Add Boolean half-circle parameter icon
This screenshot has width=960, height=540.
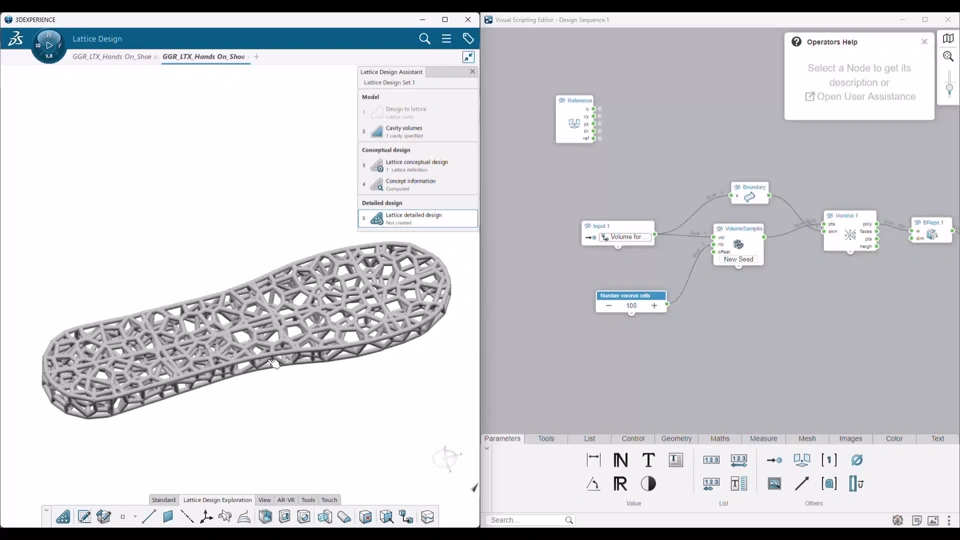(x=648, y=484)
